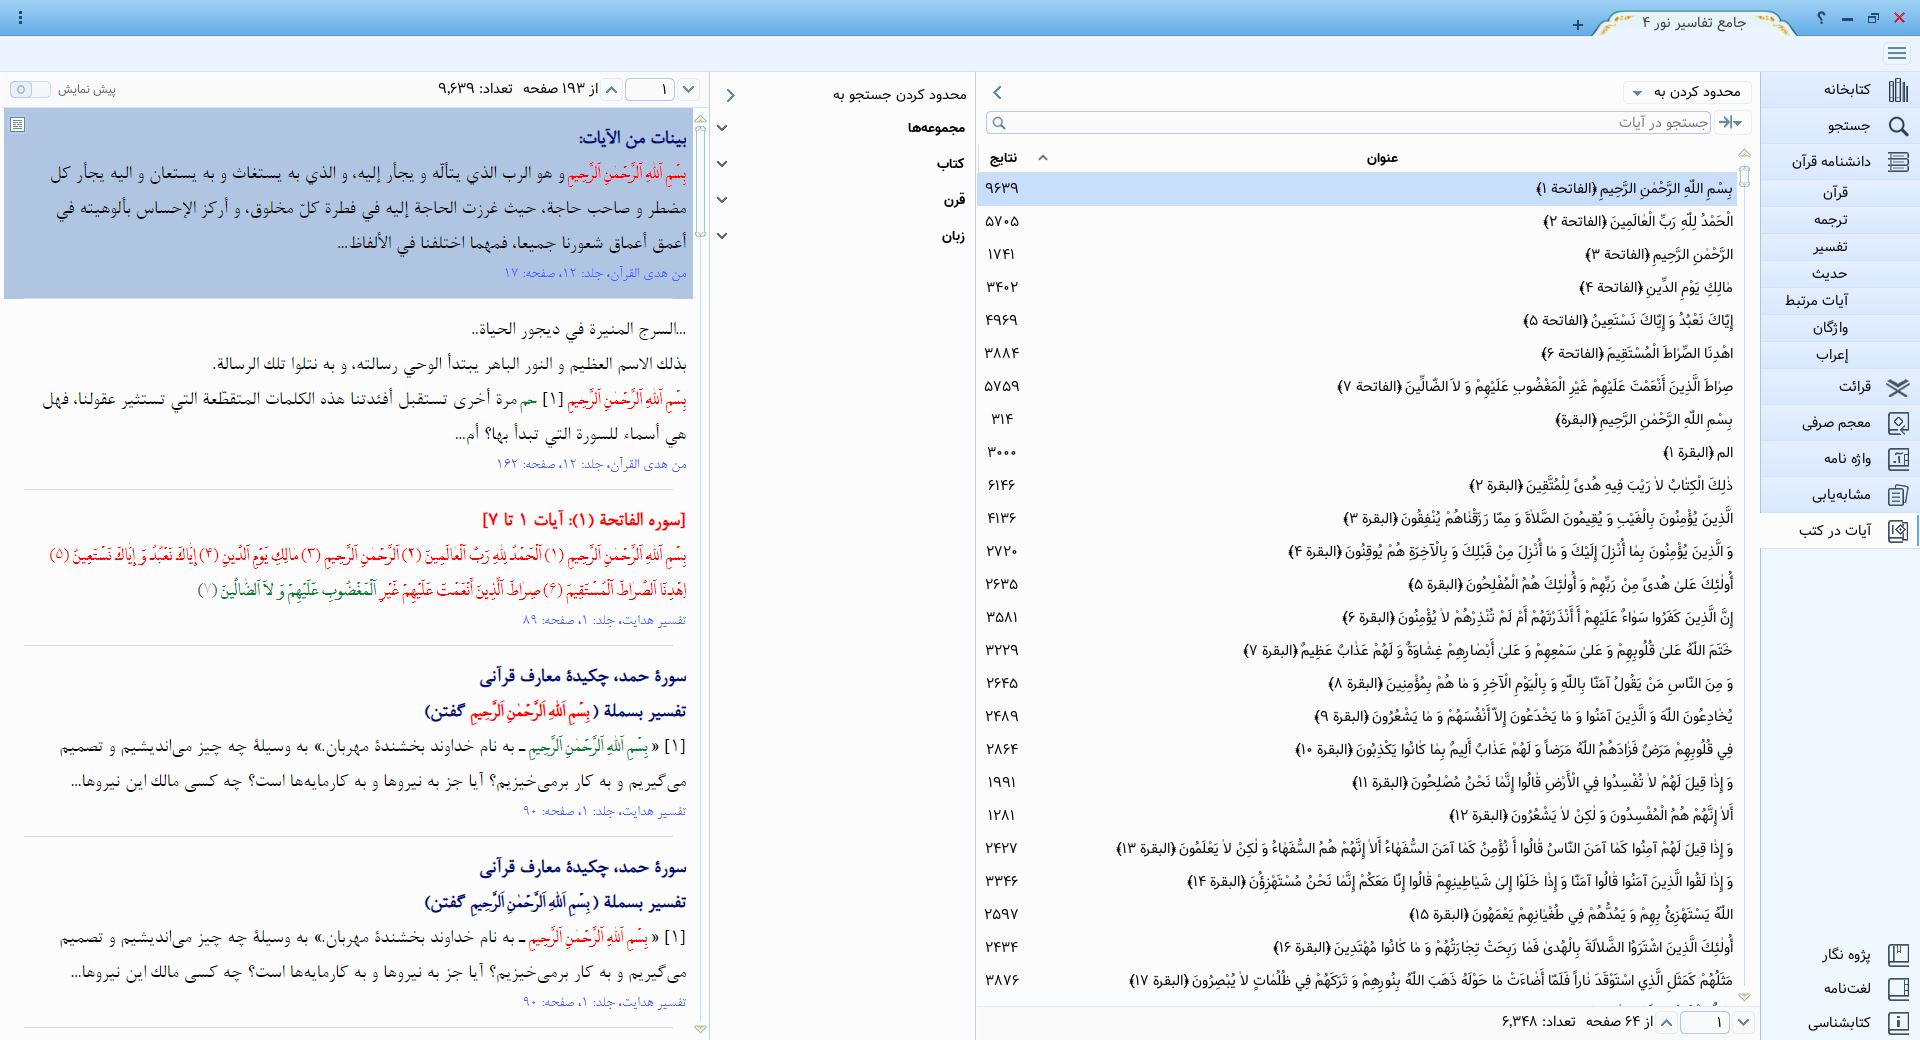The image size is (1920, 1040).
Task: Open the کتابشناسی info icon
Action: (x=1897, y=1023)
